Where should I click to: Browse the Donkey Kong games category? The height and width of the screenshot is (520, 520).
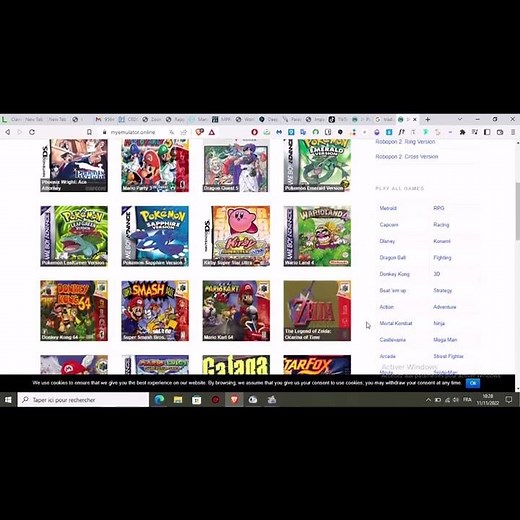[394, 274]
